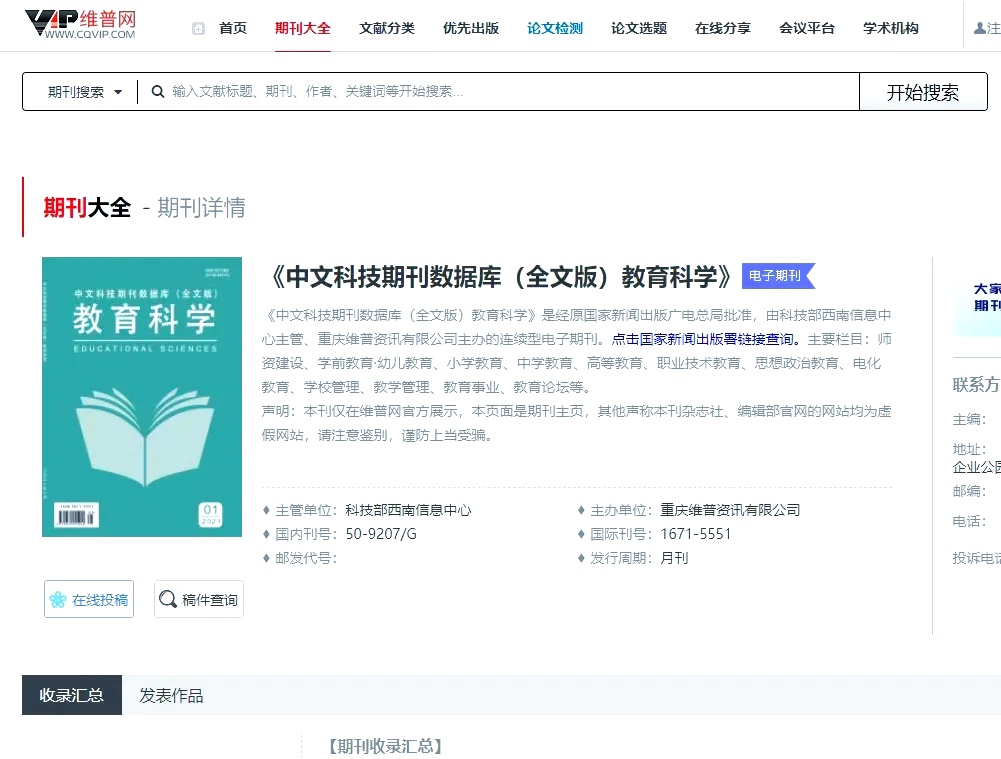This screenshot has height=759, width=1001.
Task: Open 论文选题 nav item
Action: coord(639,28)
